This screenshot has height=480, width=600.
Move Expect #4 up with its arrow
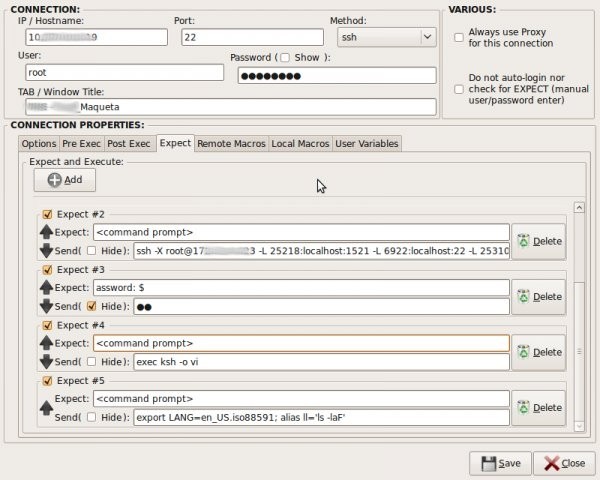click(46, 343)
